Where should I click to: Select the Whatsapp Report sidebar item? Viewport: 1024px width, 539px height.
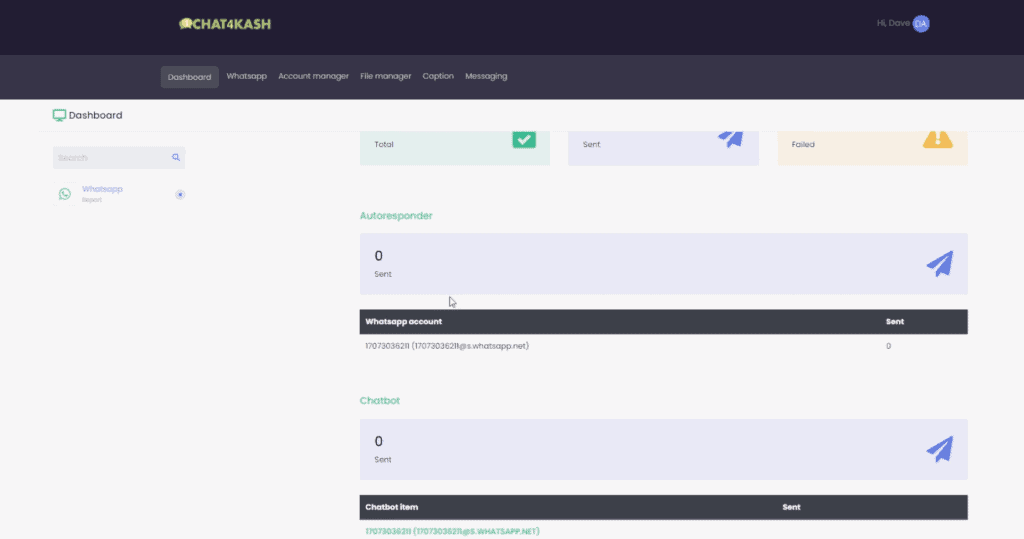[119, 194]
